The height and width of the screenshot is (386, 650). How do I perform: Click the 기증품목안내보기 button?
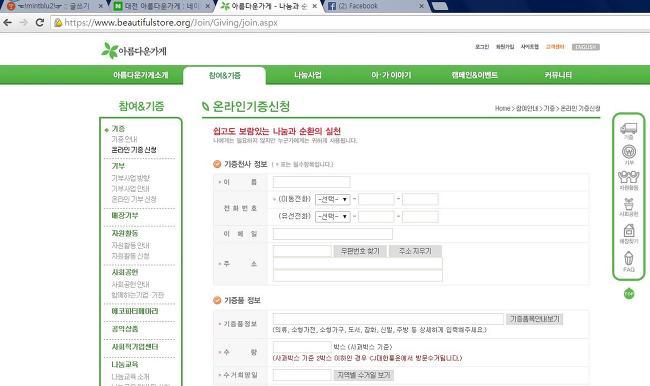[534, 319]
